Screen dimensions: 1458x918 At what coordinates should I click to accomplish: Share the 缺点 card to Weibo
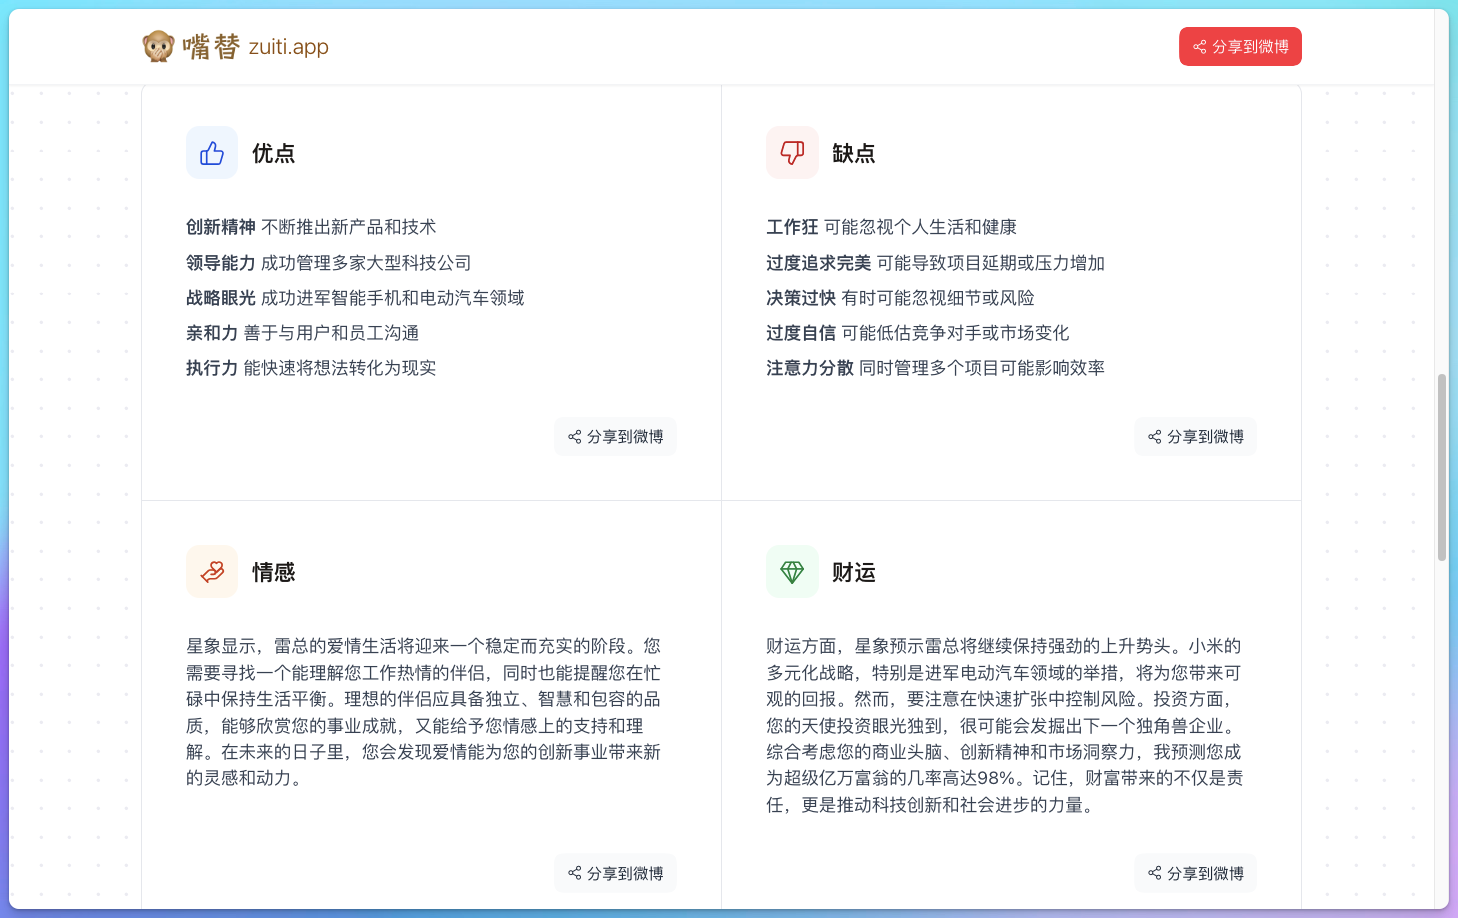tap(1195, 436)
